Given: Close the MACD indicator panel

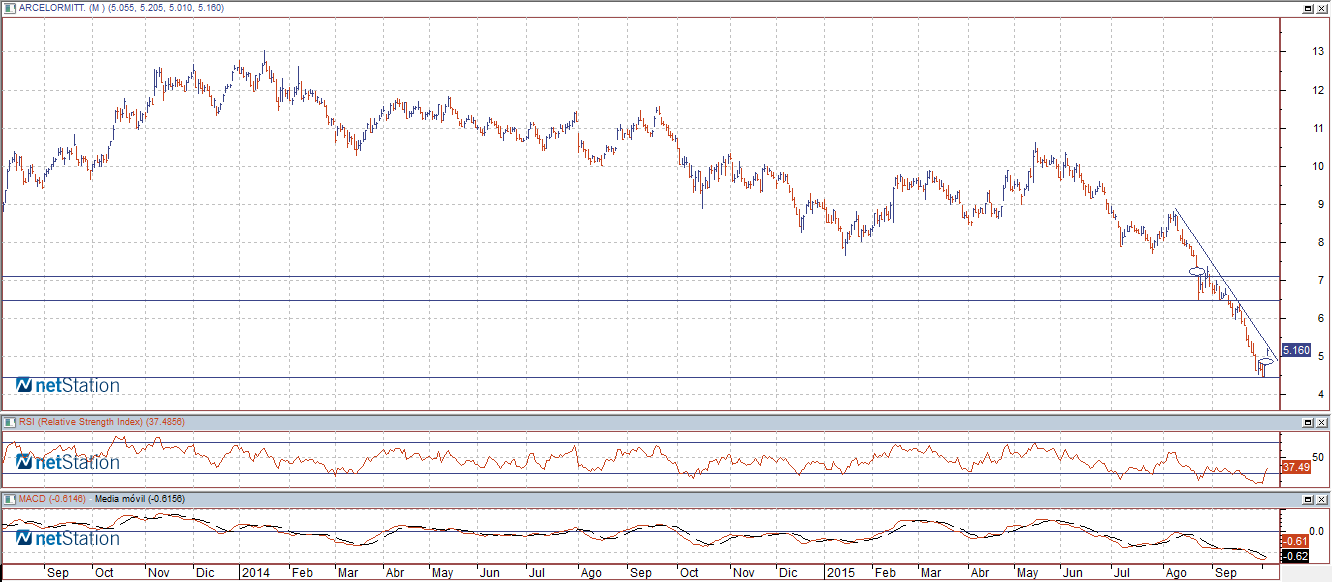Looking at the screenshot, I should (1321, 498).
